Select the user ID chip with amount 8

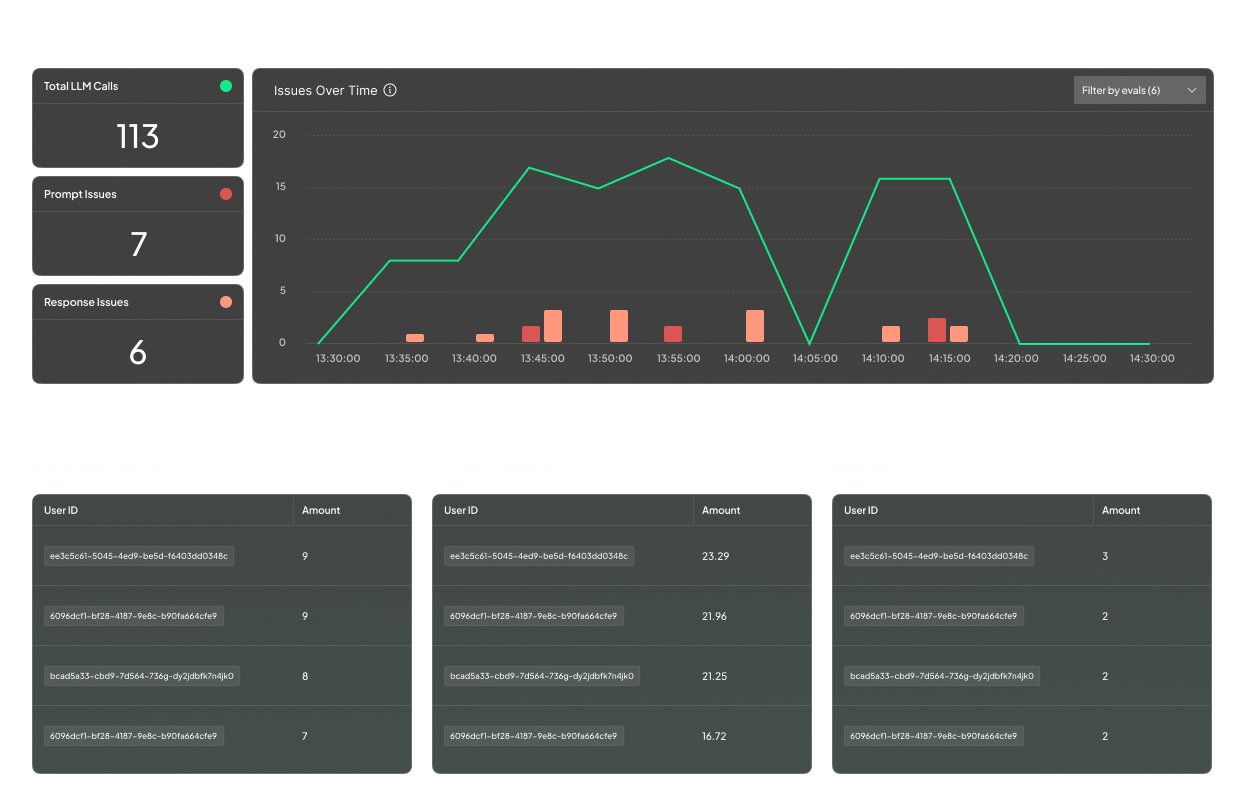[142, 676]
